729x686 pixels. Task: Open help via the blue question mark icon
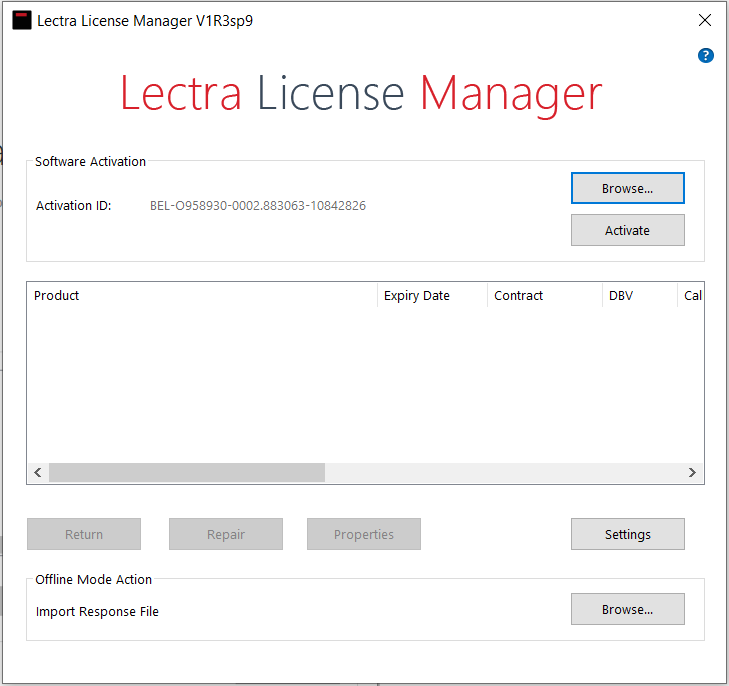pos(706,56)
